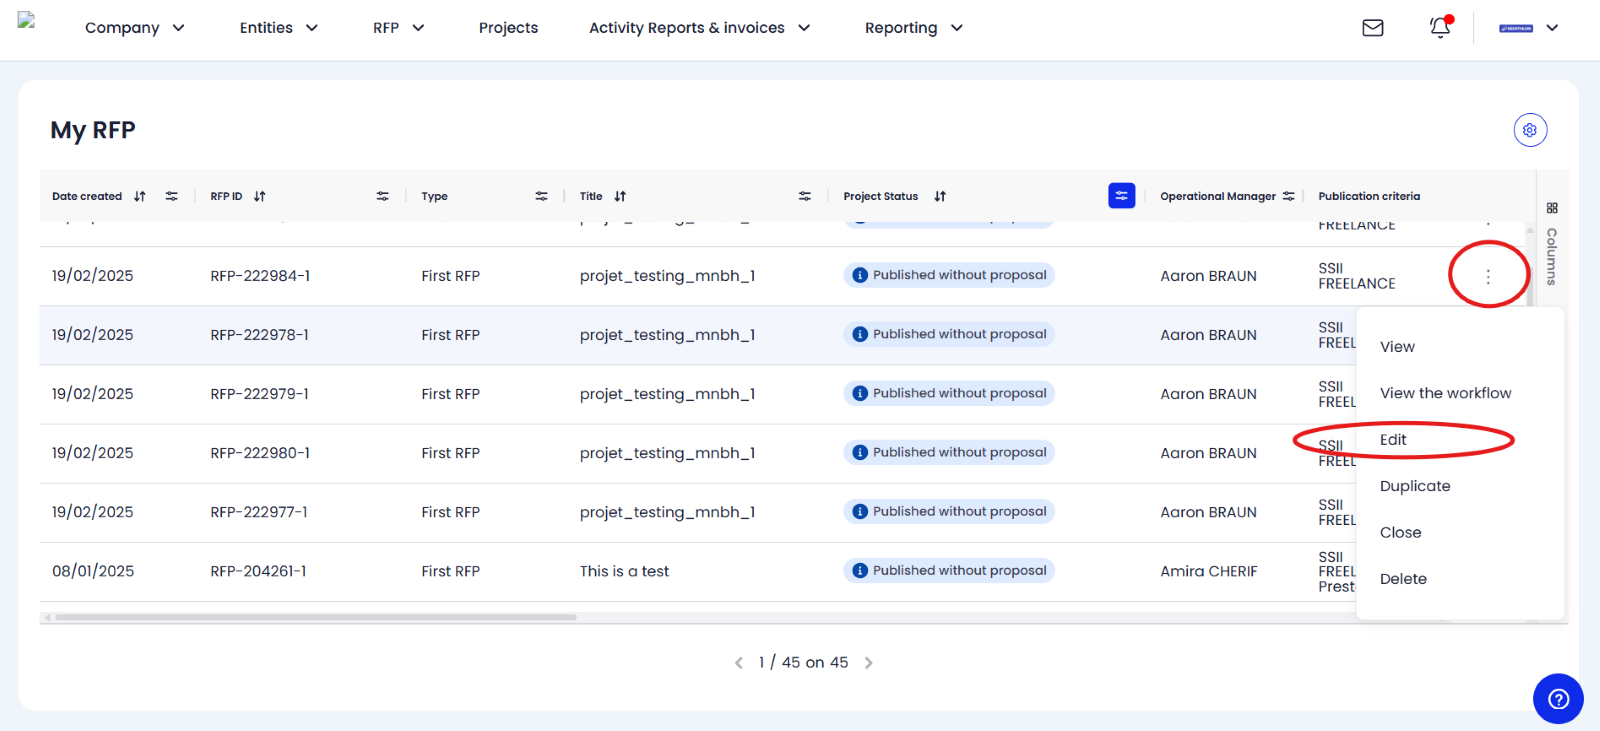This screenshot has height=731, width=1600.
Task: Click status badge for RFP-222977-1
Action: [949, 511]
